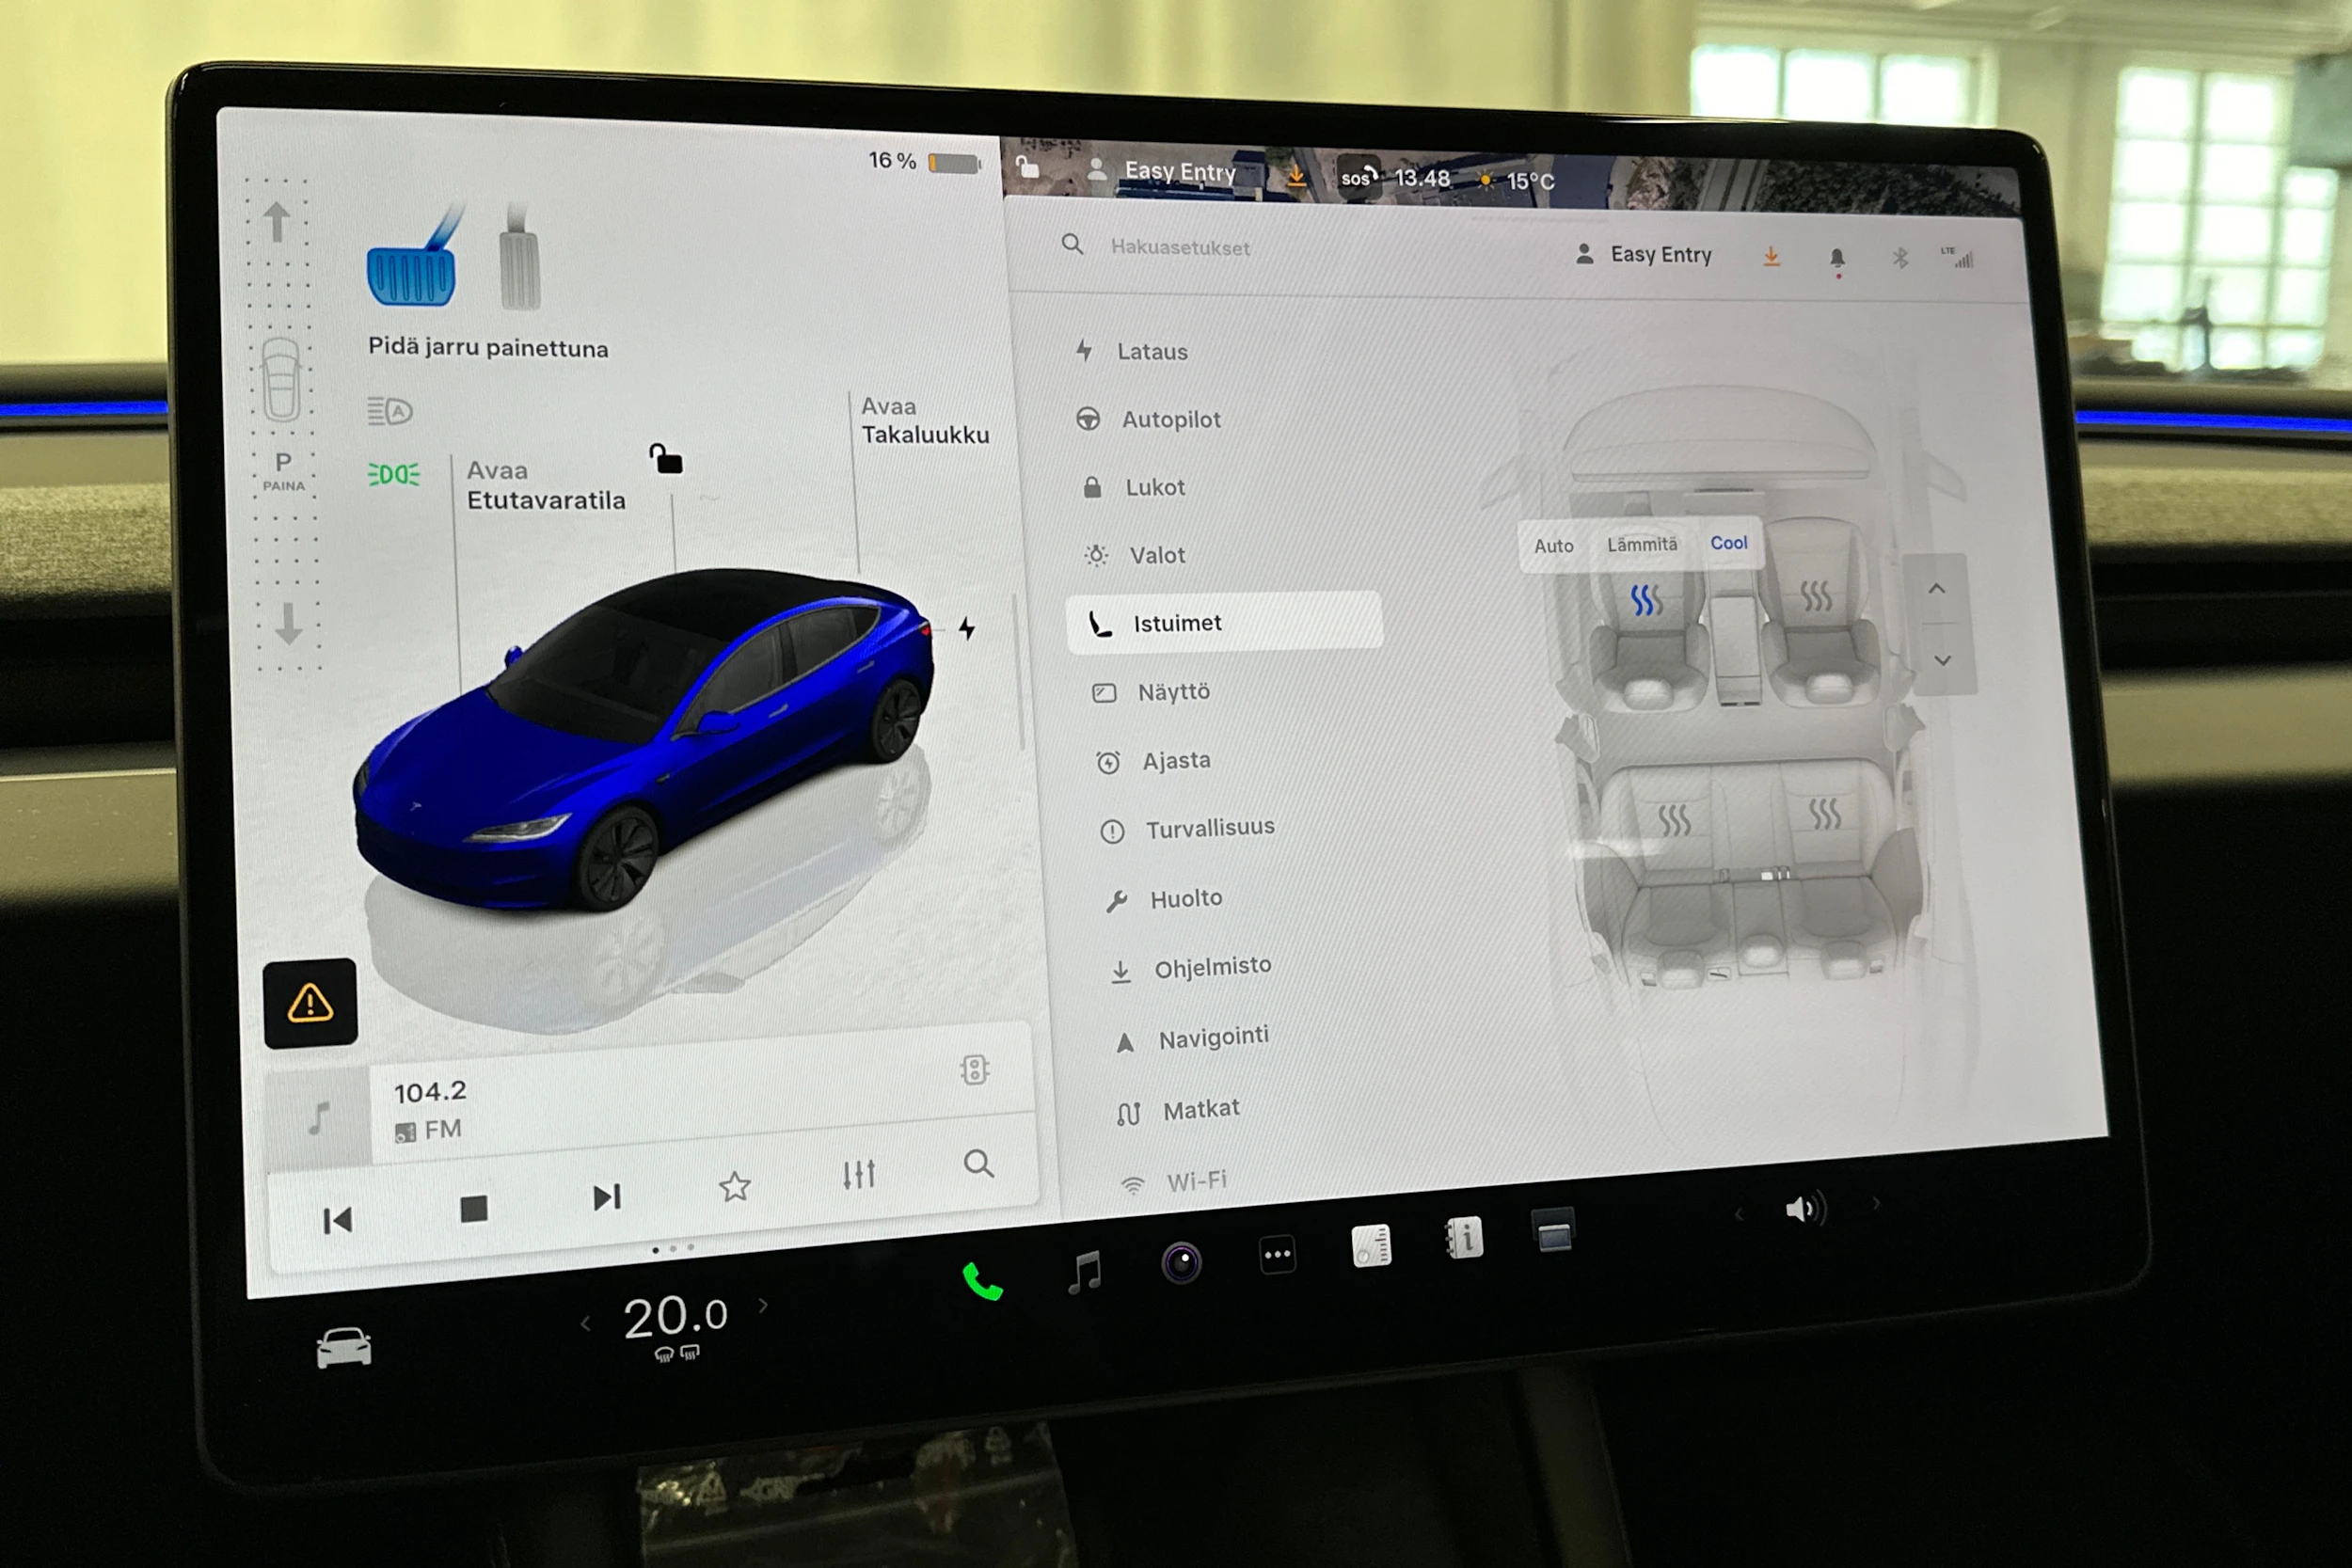Viewport: 2352px width, 1568px height.
Task: Adjust the media volume speaker control
Action: click(1805, 1208)
